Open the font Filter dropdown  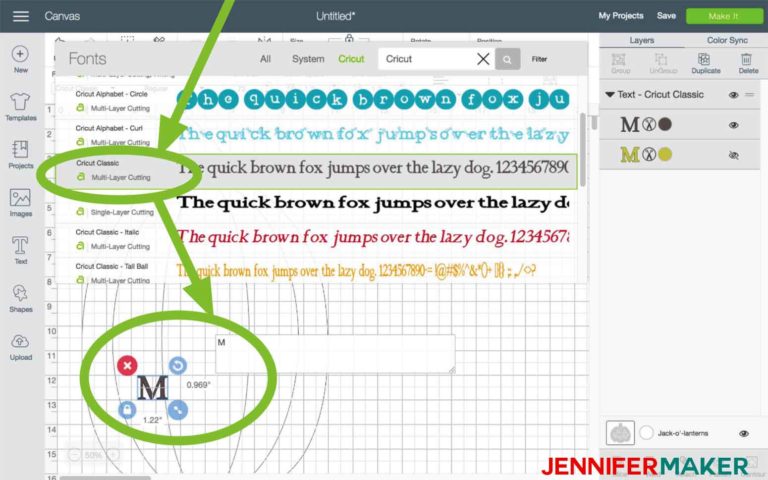click(539, 59)
